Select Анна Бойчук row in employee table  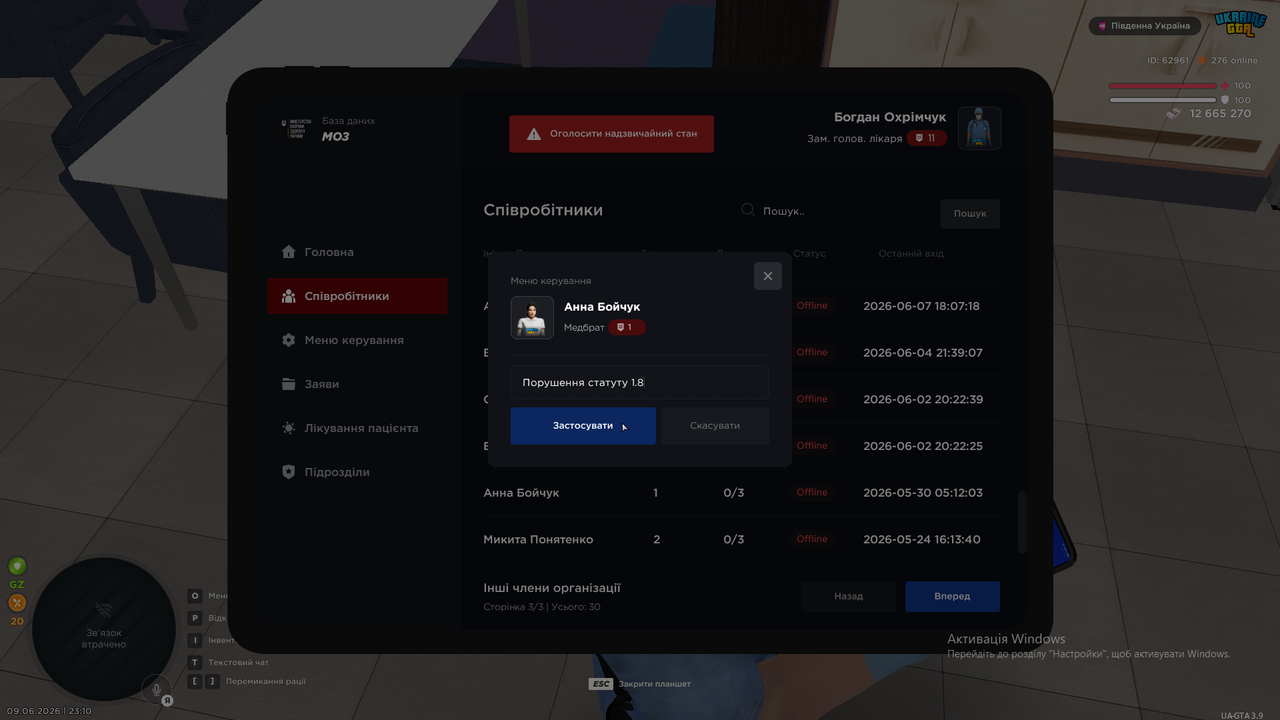tap(740, 493)
